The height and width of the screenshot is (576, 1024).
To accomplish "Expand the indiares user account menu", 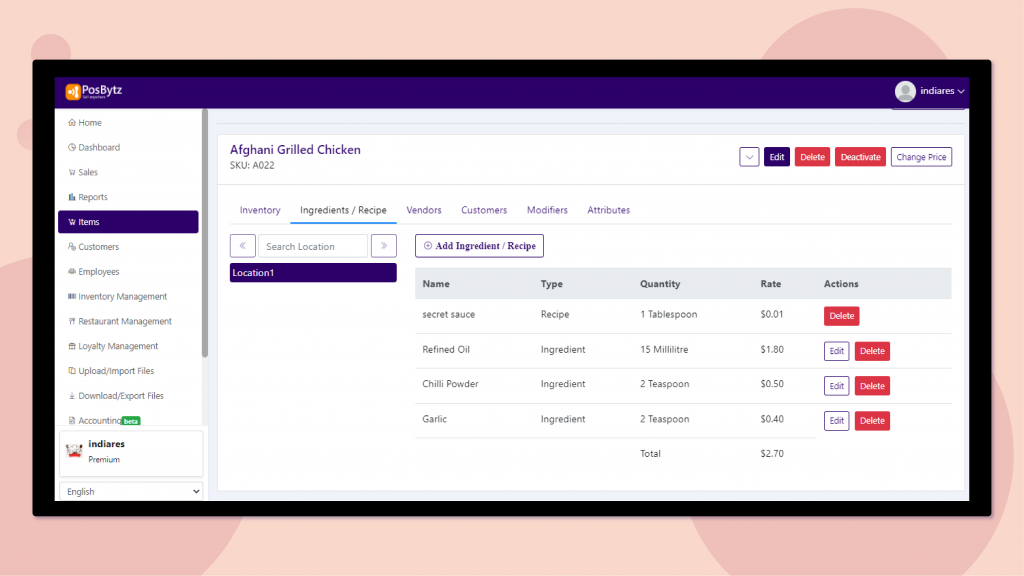I will (932, 91).
